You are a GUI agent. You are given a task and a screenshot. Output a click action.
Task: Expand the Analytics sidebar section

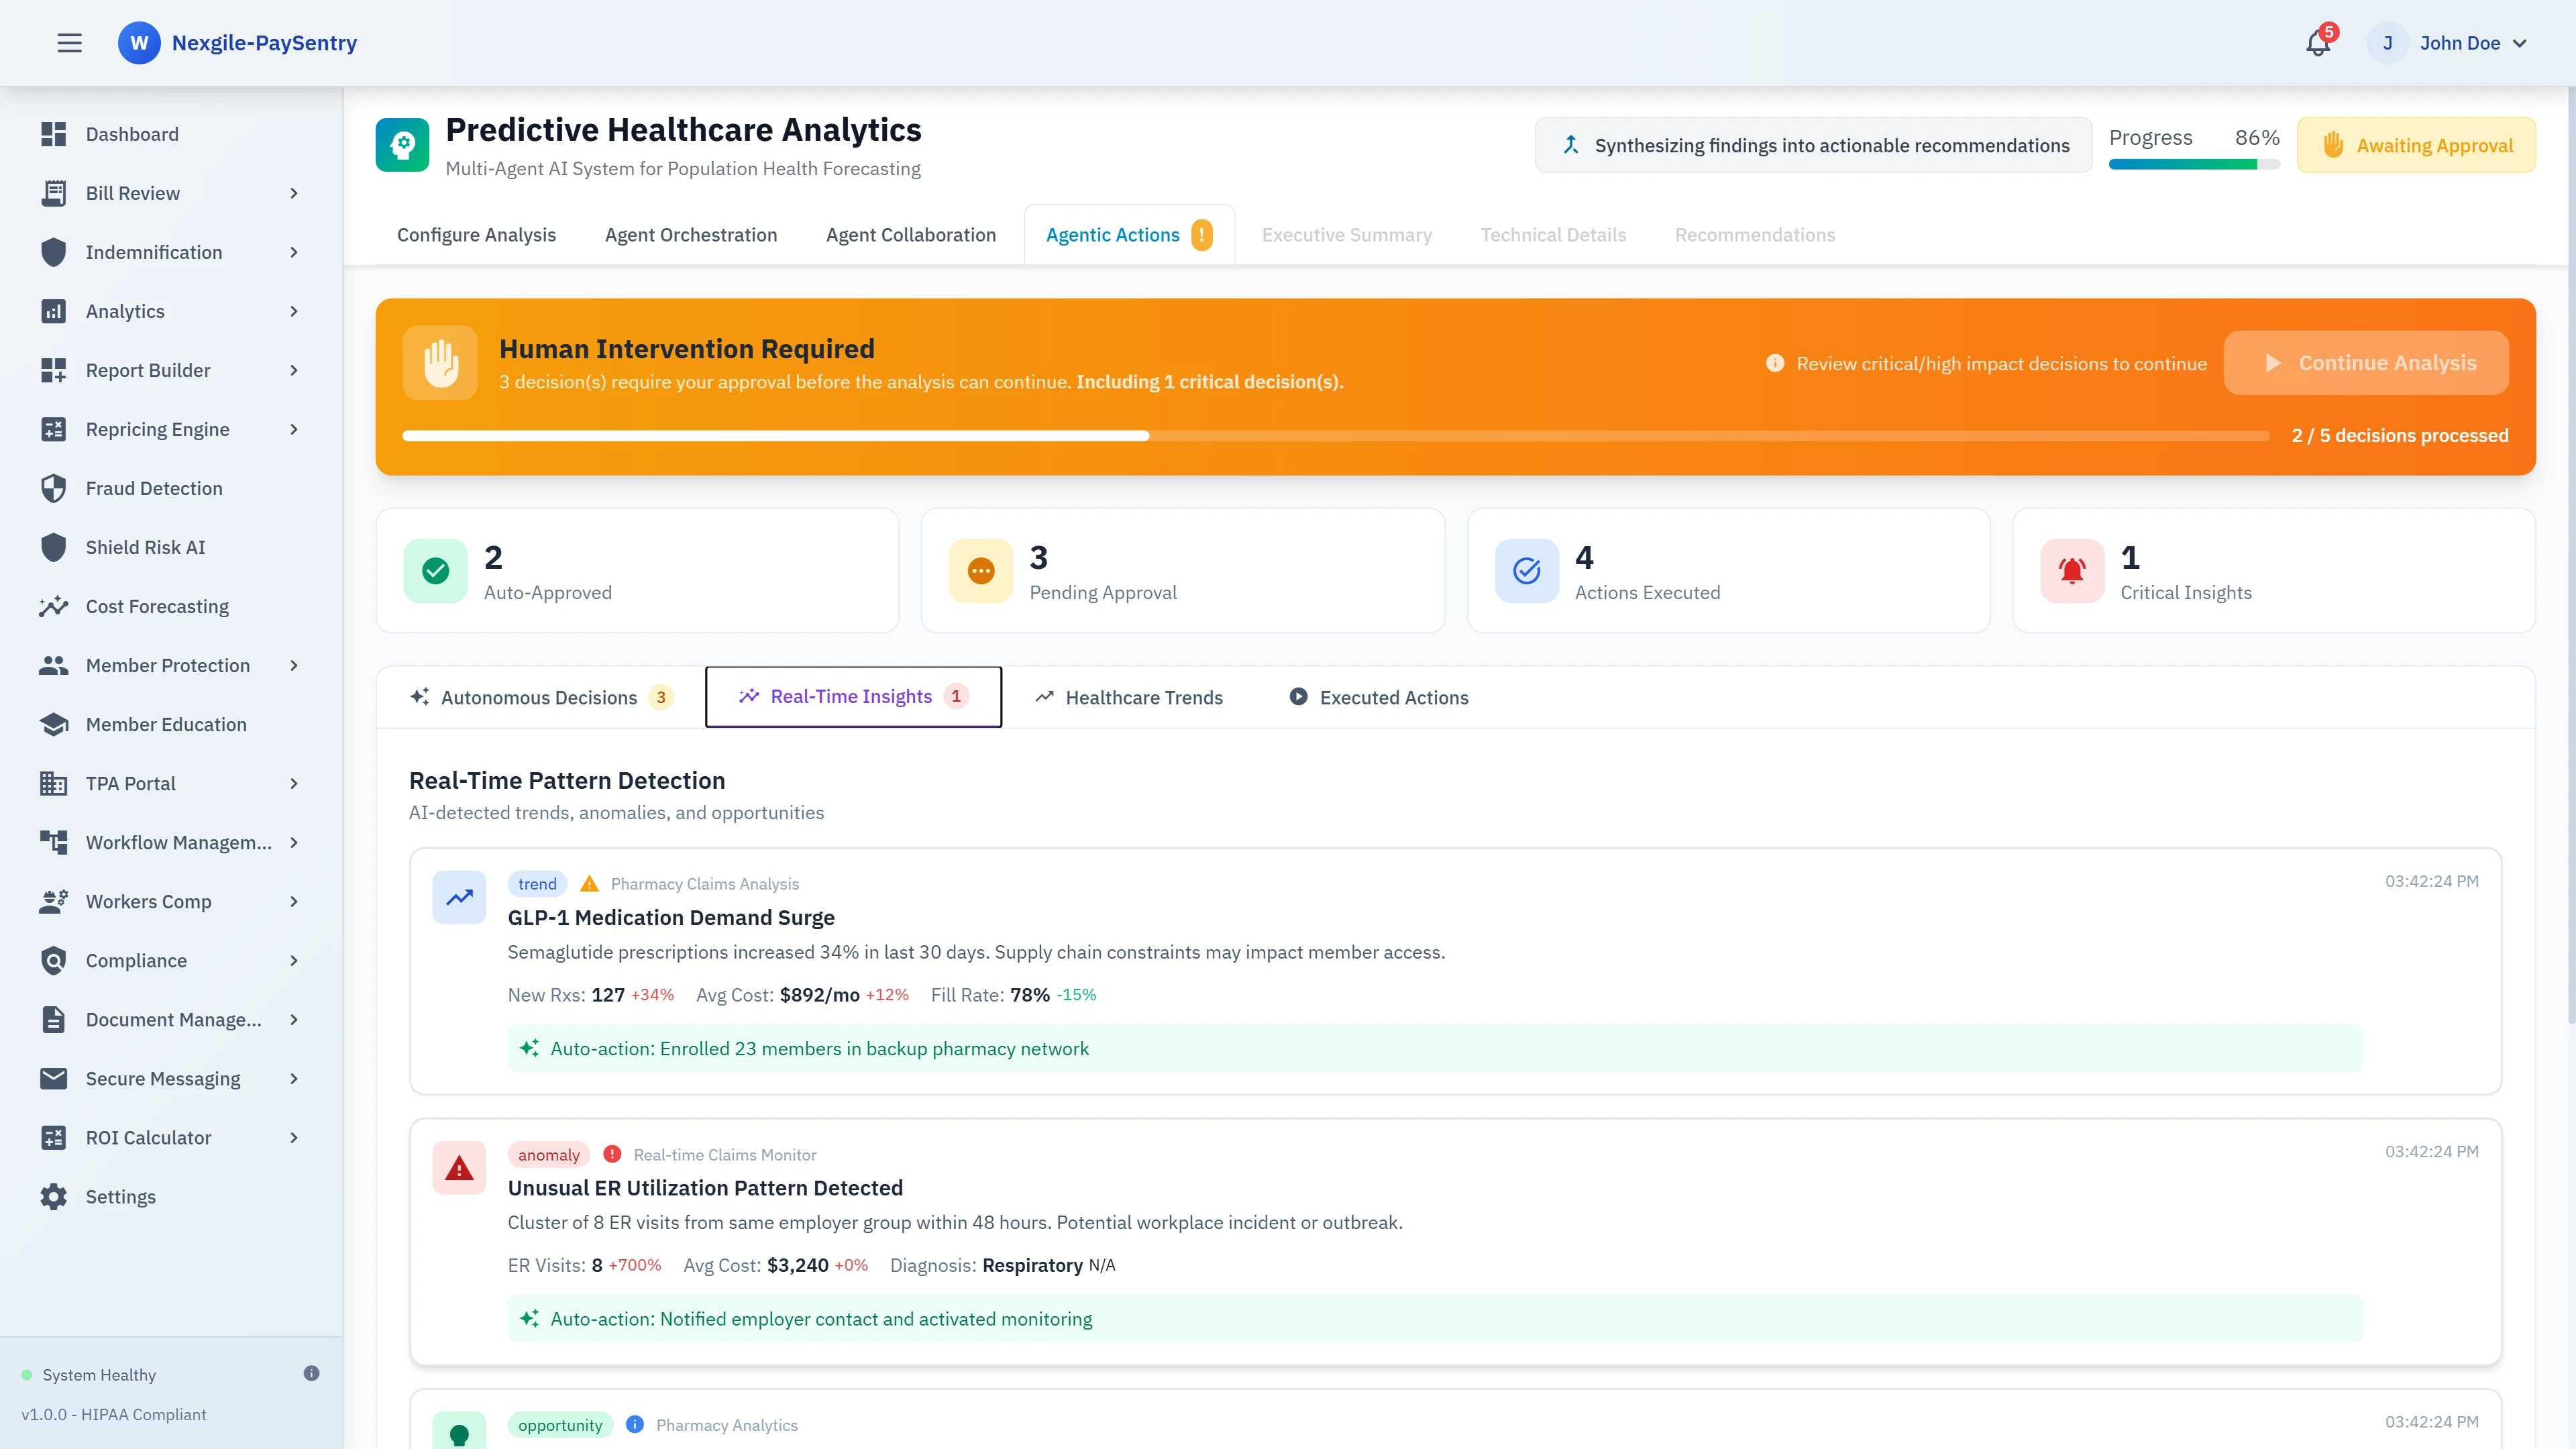pyautogui.click(x=125, y=311)
